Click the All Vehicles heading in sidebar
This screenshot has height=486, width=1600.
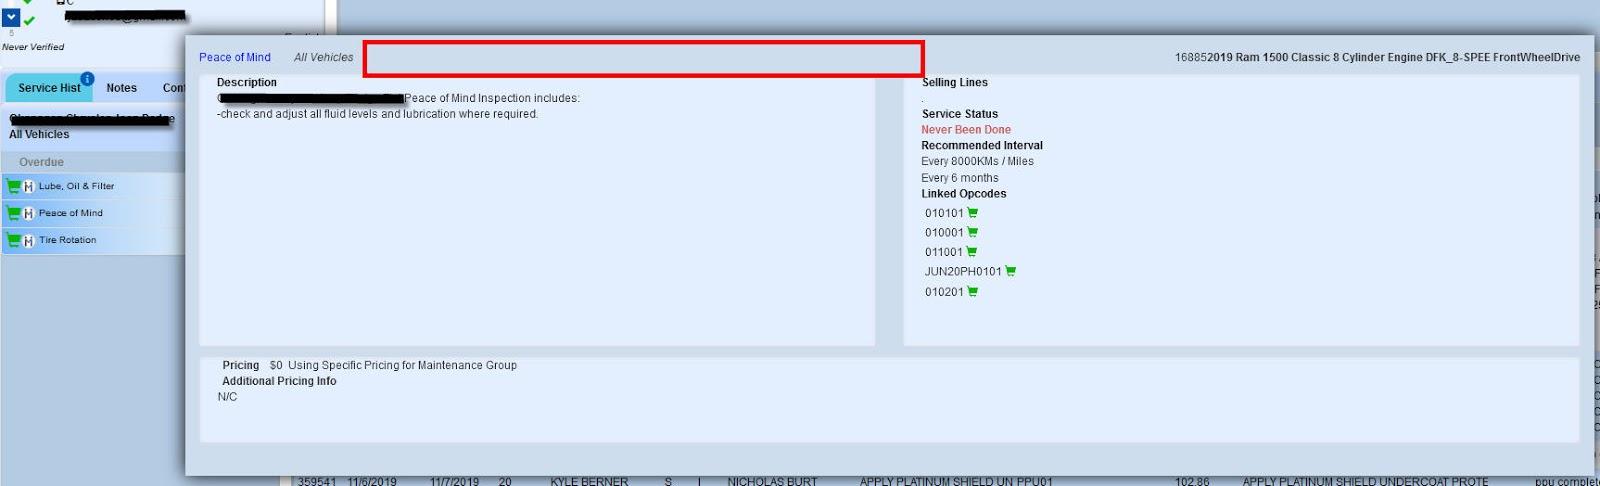tap(40, 135)
